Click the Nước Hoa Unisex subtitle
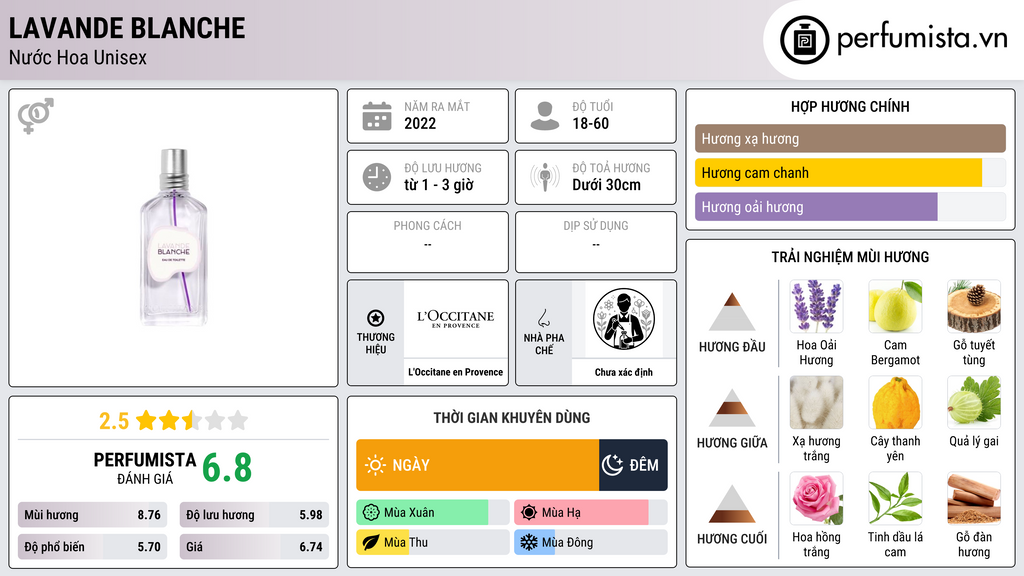1024x576 pixels. tap(78, 57)
